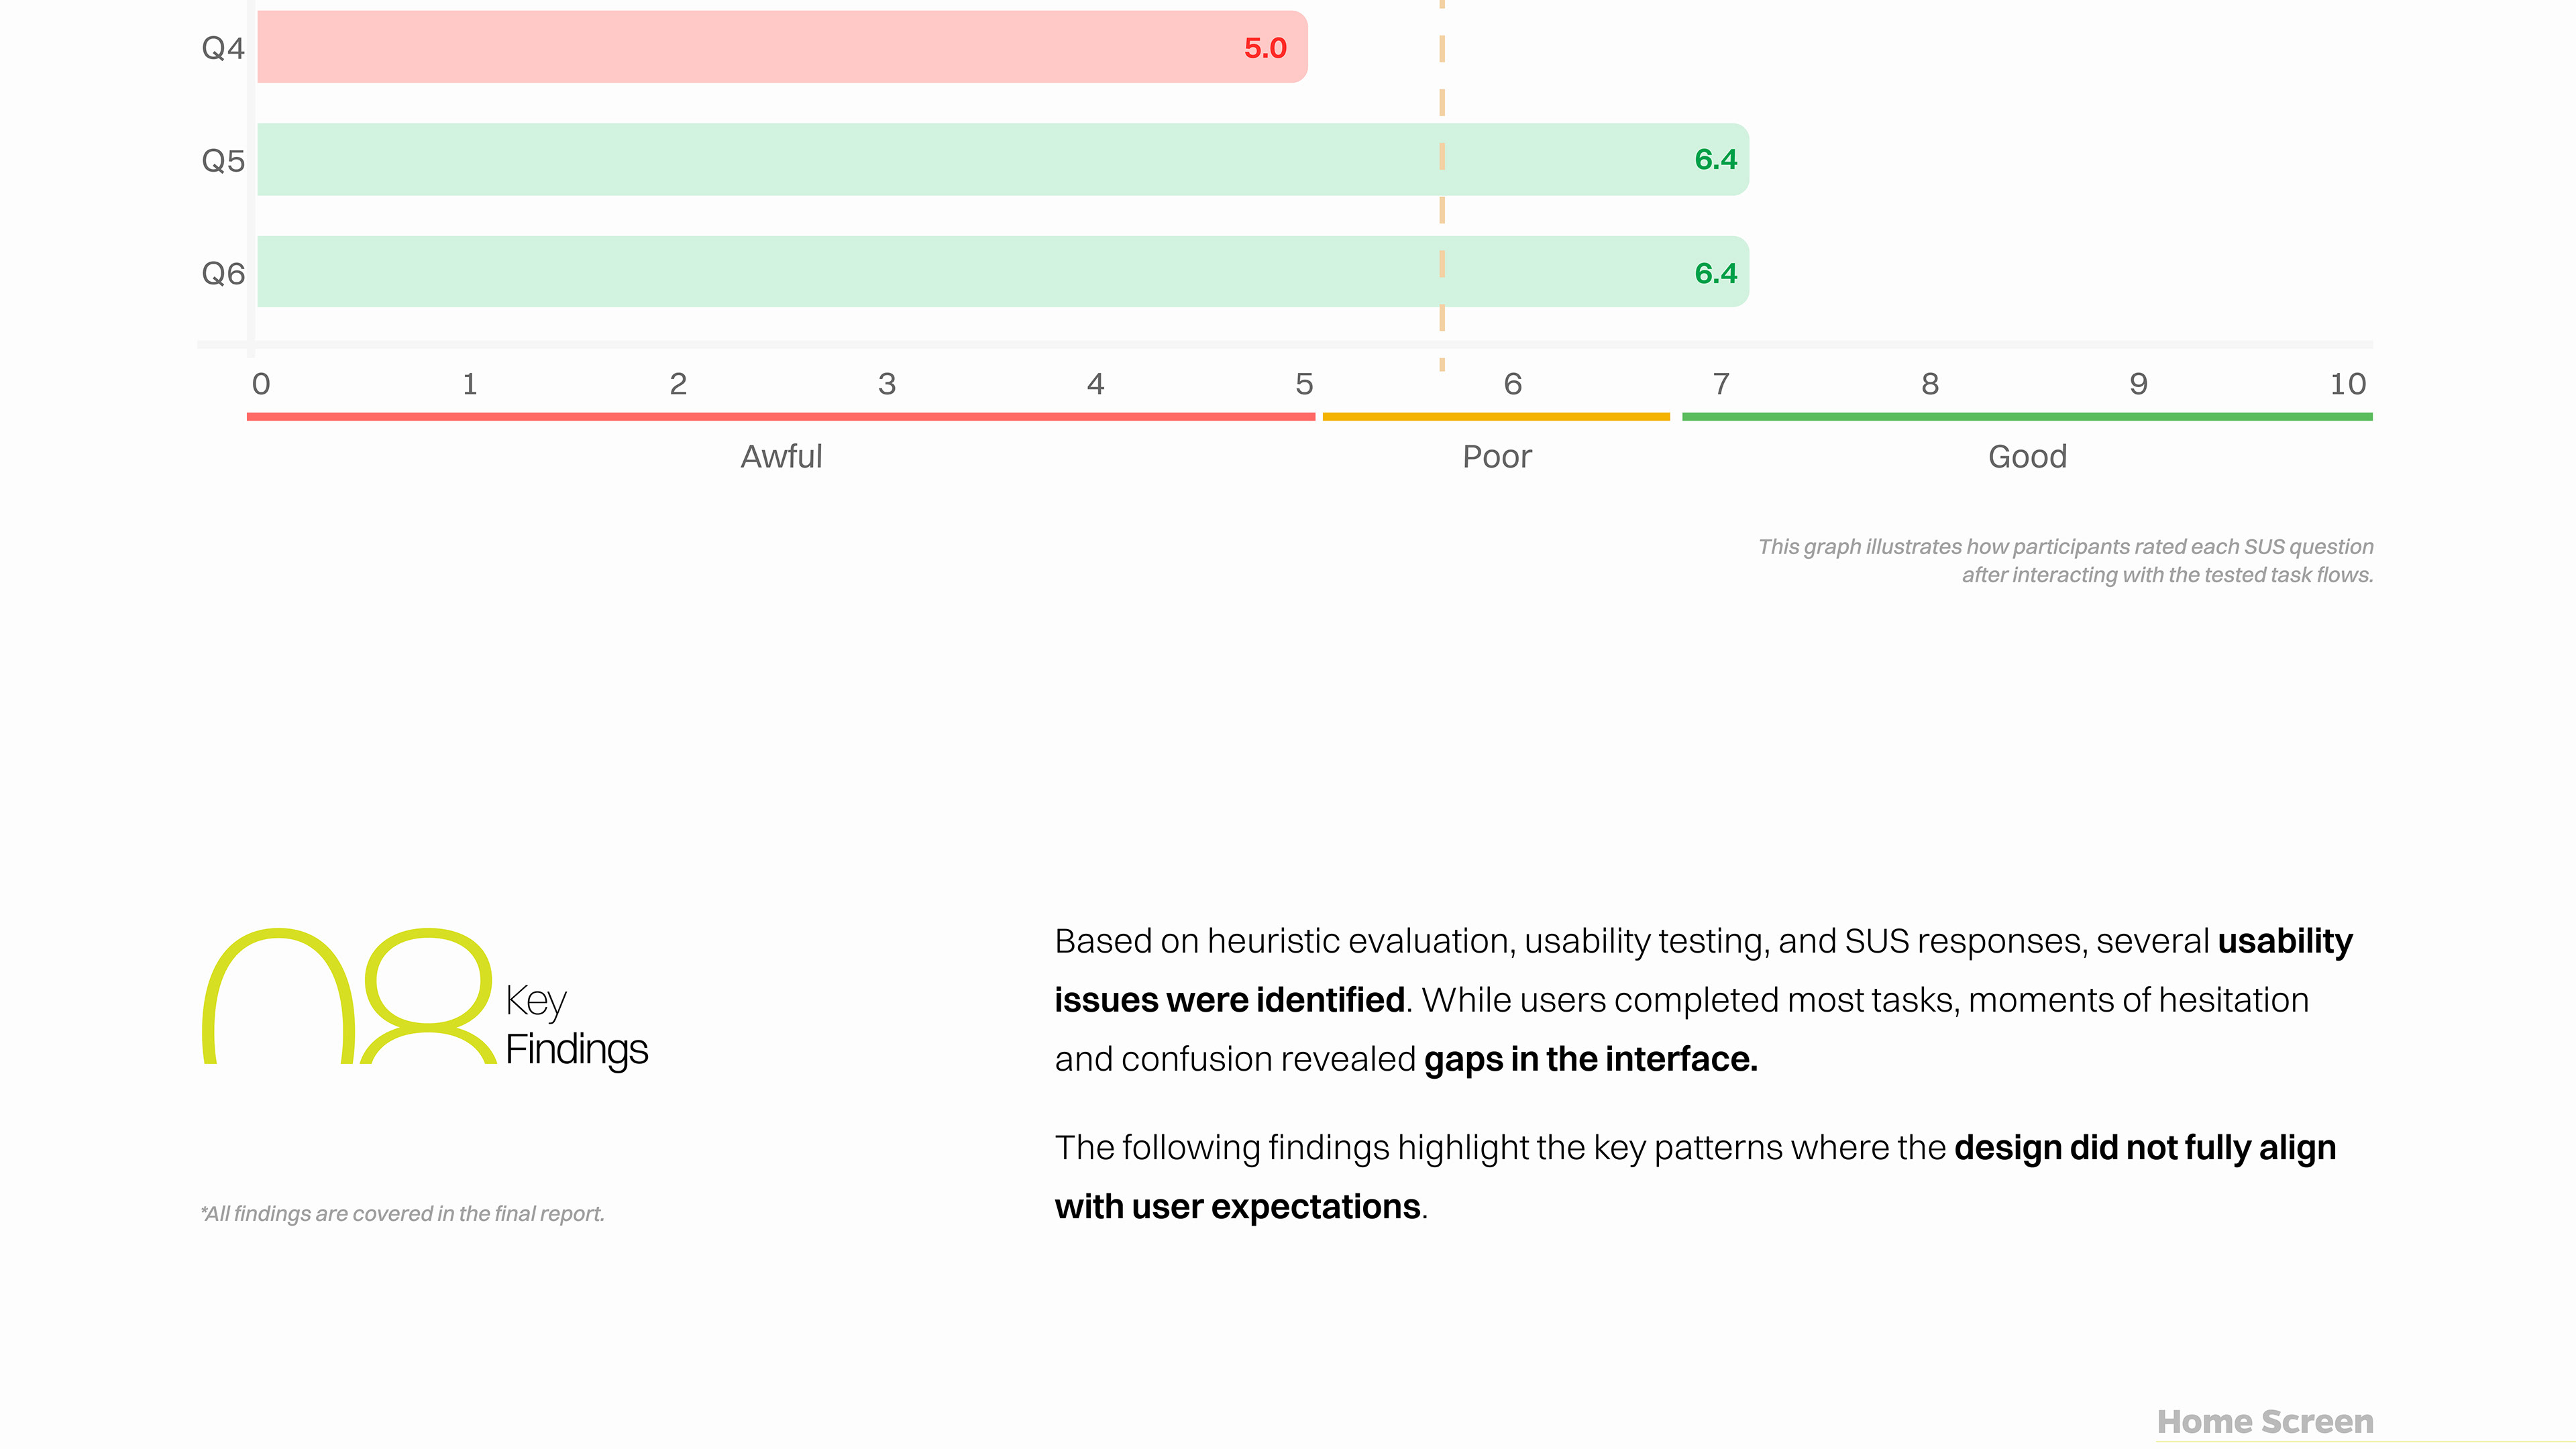Click axis tick number 8

click(x=1930, y=384)
